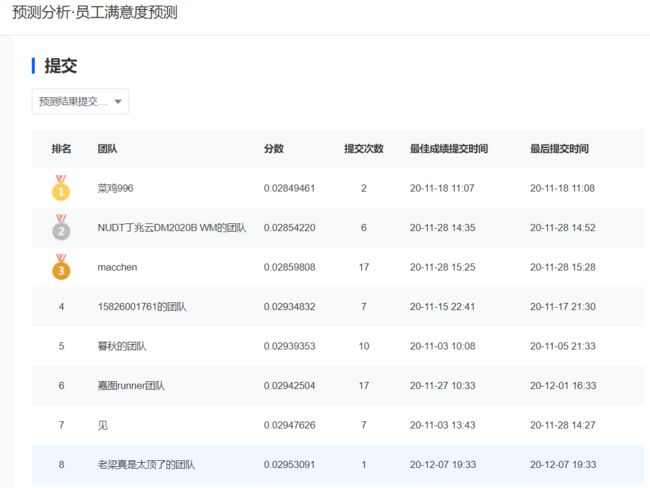The height and width of the screenshot is (488, 650).
Task: Click score 0.02953091
Action: (x=289, y=464)
